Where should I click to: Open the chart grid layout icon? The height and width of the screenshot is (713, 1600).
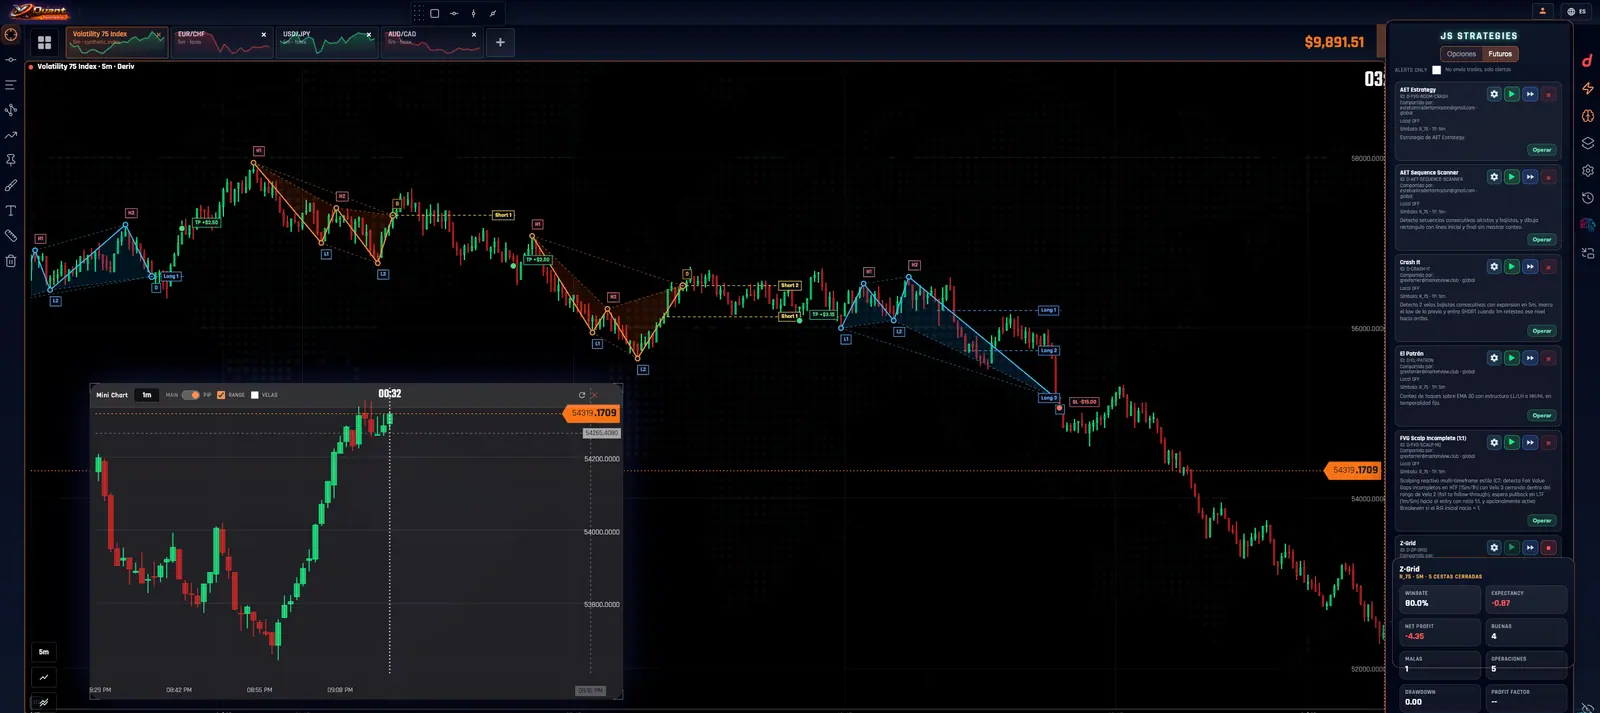click(x=44, y=42)
